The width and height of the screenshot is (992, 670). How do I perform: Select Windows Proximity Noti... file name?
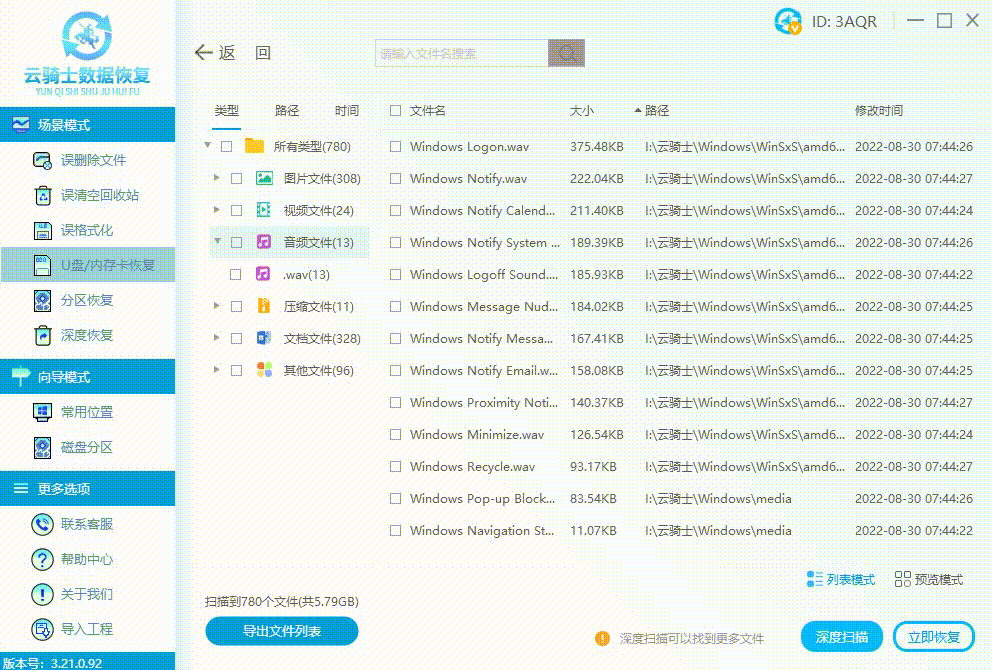pyautogui.click(x=484, y=403)
